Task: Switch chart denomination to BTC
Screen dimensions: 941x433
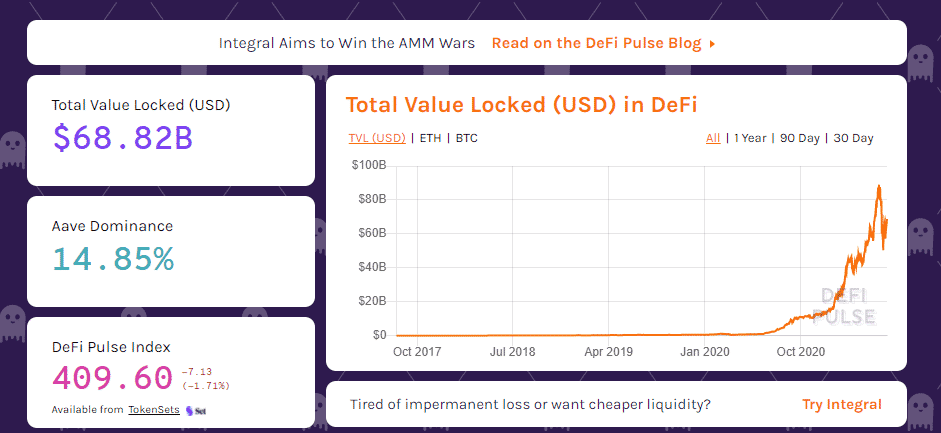Action: tap(466, 138)
